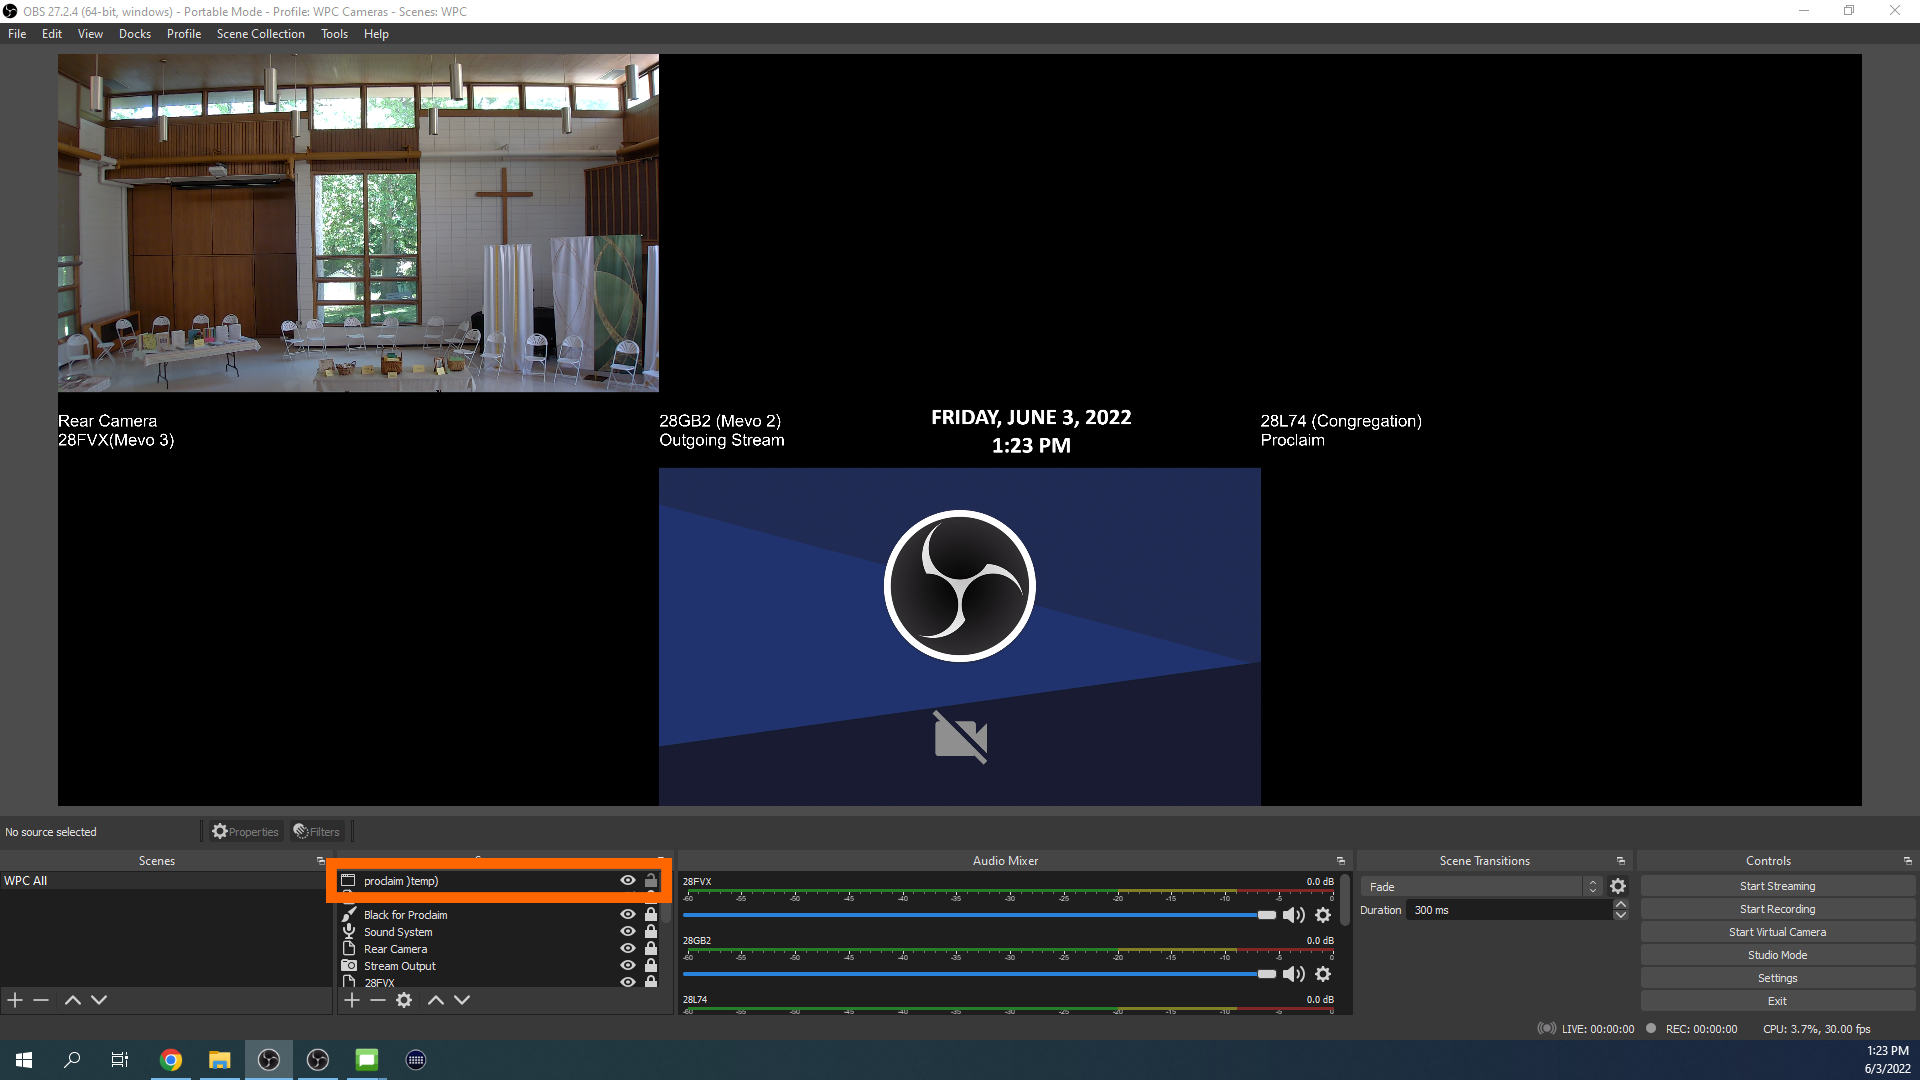The height and width of the screenshot is (1080, 1920).
Task: Expand the sources panel move-down chevron
Action: [x=462, y=1000]
